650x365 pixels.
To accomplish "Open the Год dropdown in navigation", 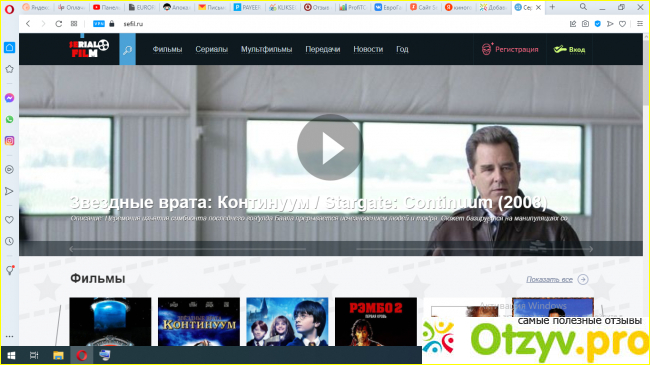I will (x=402, y=49).
